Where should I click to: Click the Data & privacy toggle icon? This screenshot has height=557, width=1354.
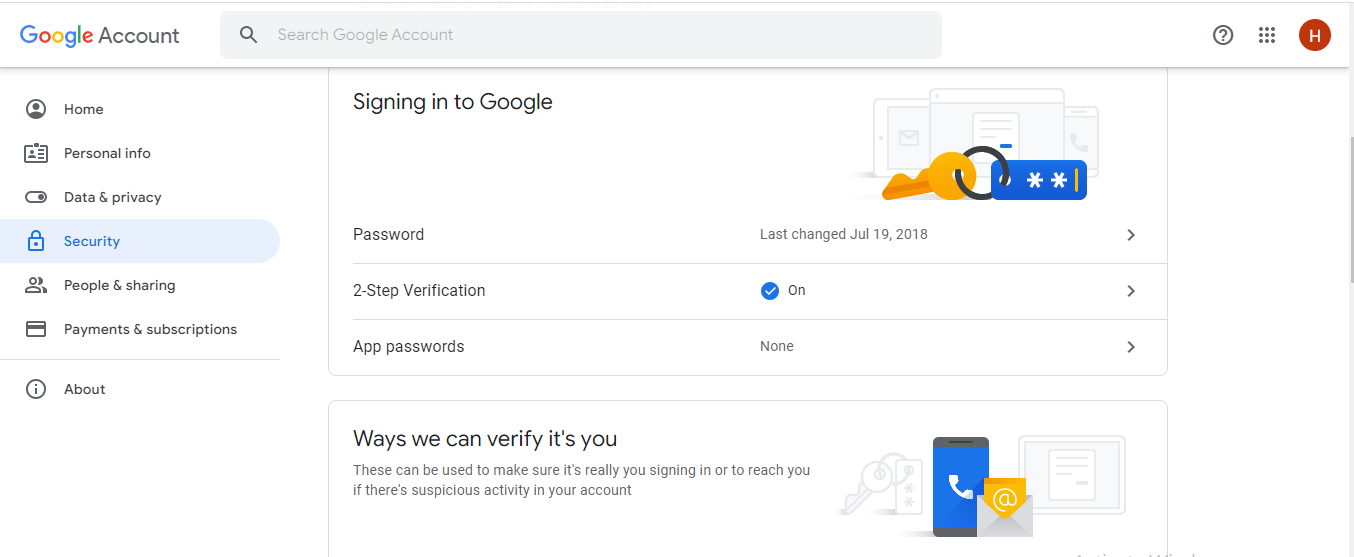36,197
